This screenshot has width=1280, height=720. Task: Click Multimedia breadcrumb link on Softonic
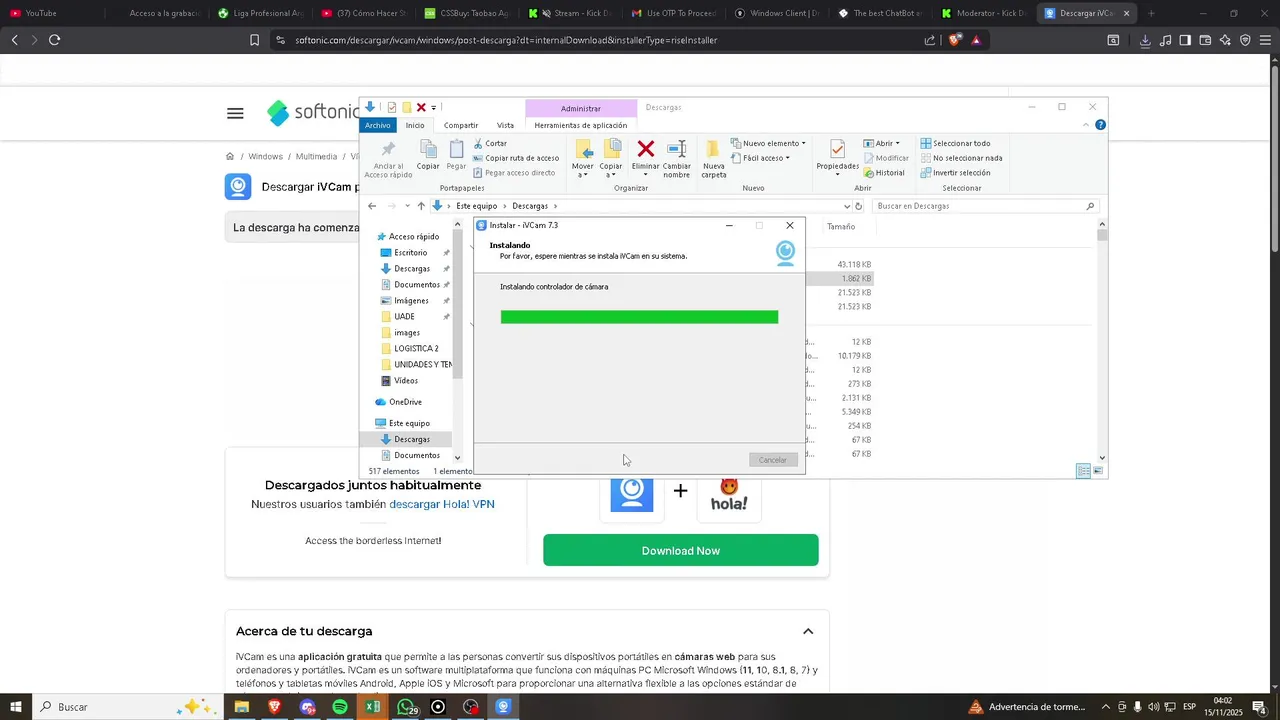click(316, 157)
